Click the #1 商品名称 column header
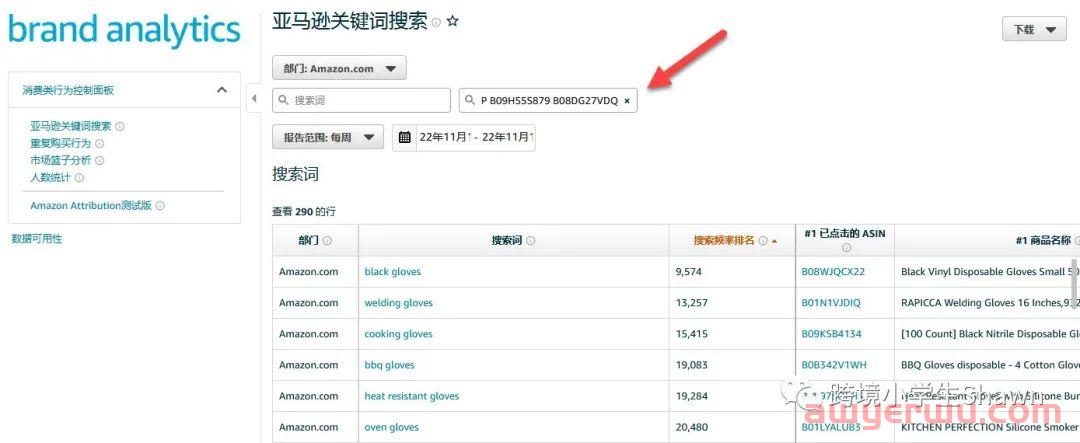Screen dimensions: 1080x443 pyautogui.click(x=1043, y=240)
